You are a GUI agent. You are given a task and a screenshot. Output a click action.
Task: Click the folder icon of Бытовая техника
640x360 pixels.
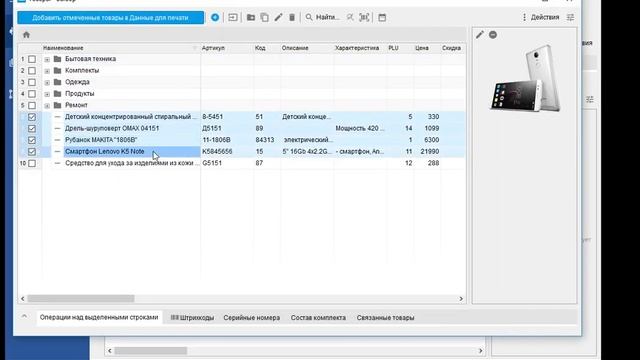tap(58, 59)
